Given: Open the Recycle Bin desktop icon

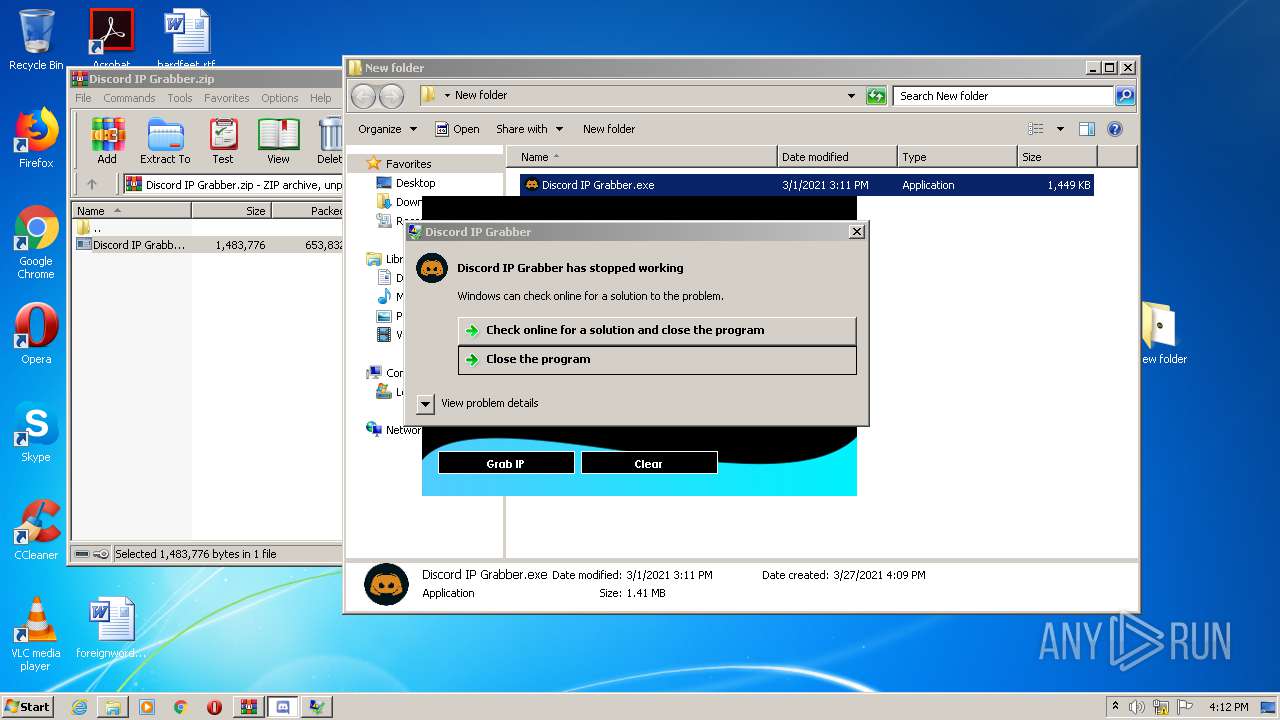Looking at the screenshot, I should pyautogui.click(x=36, y=40).
